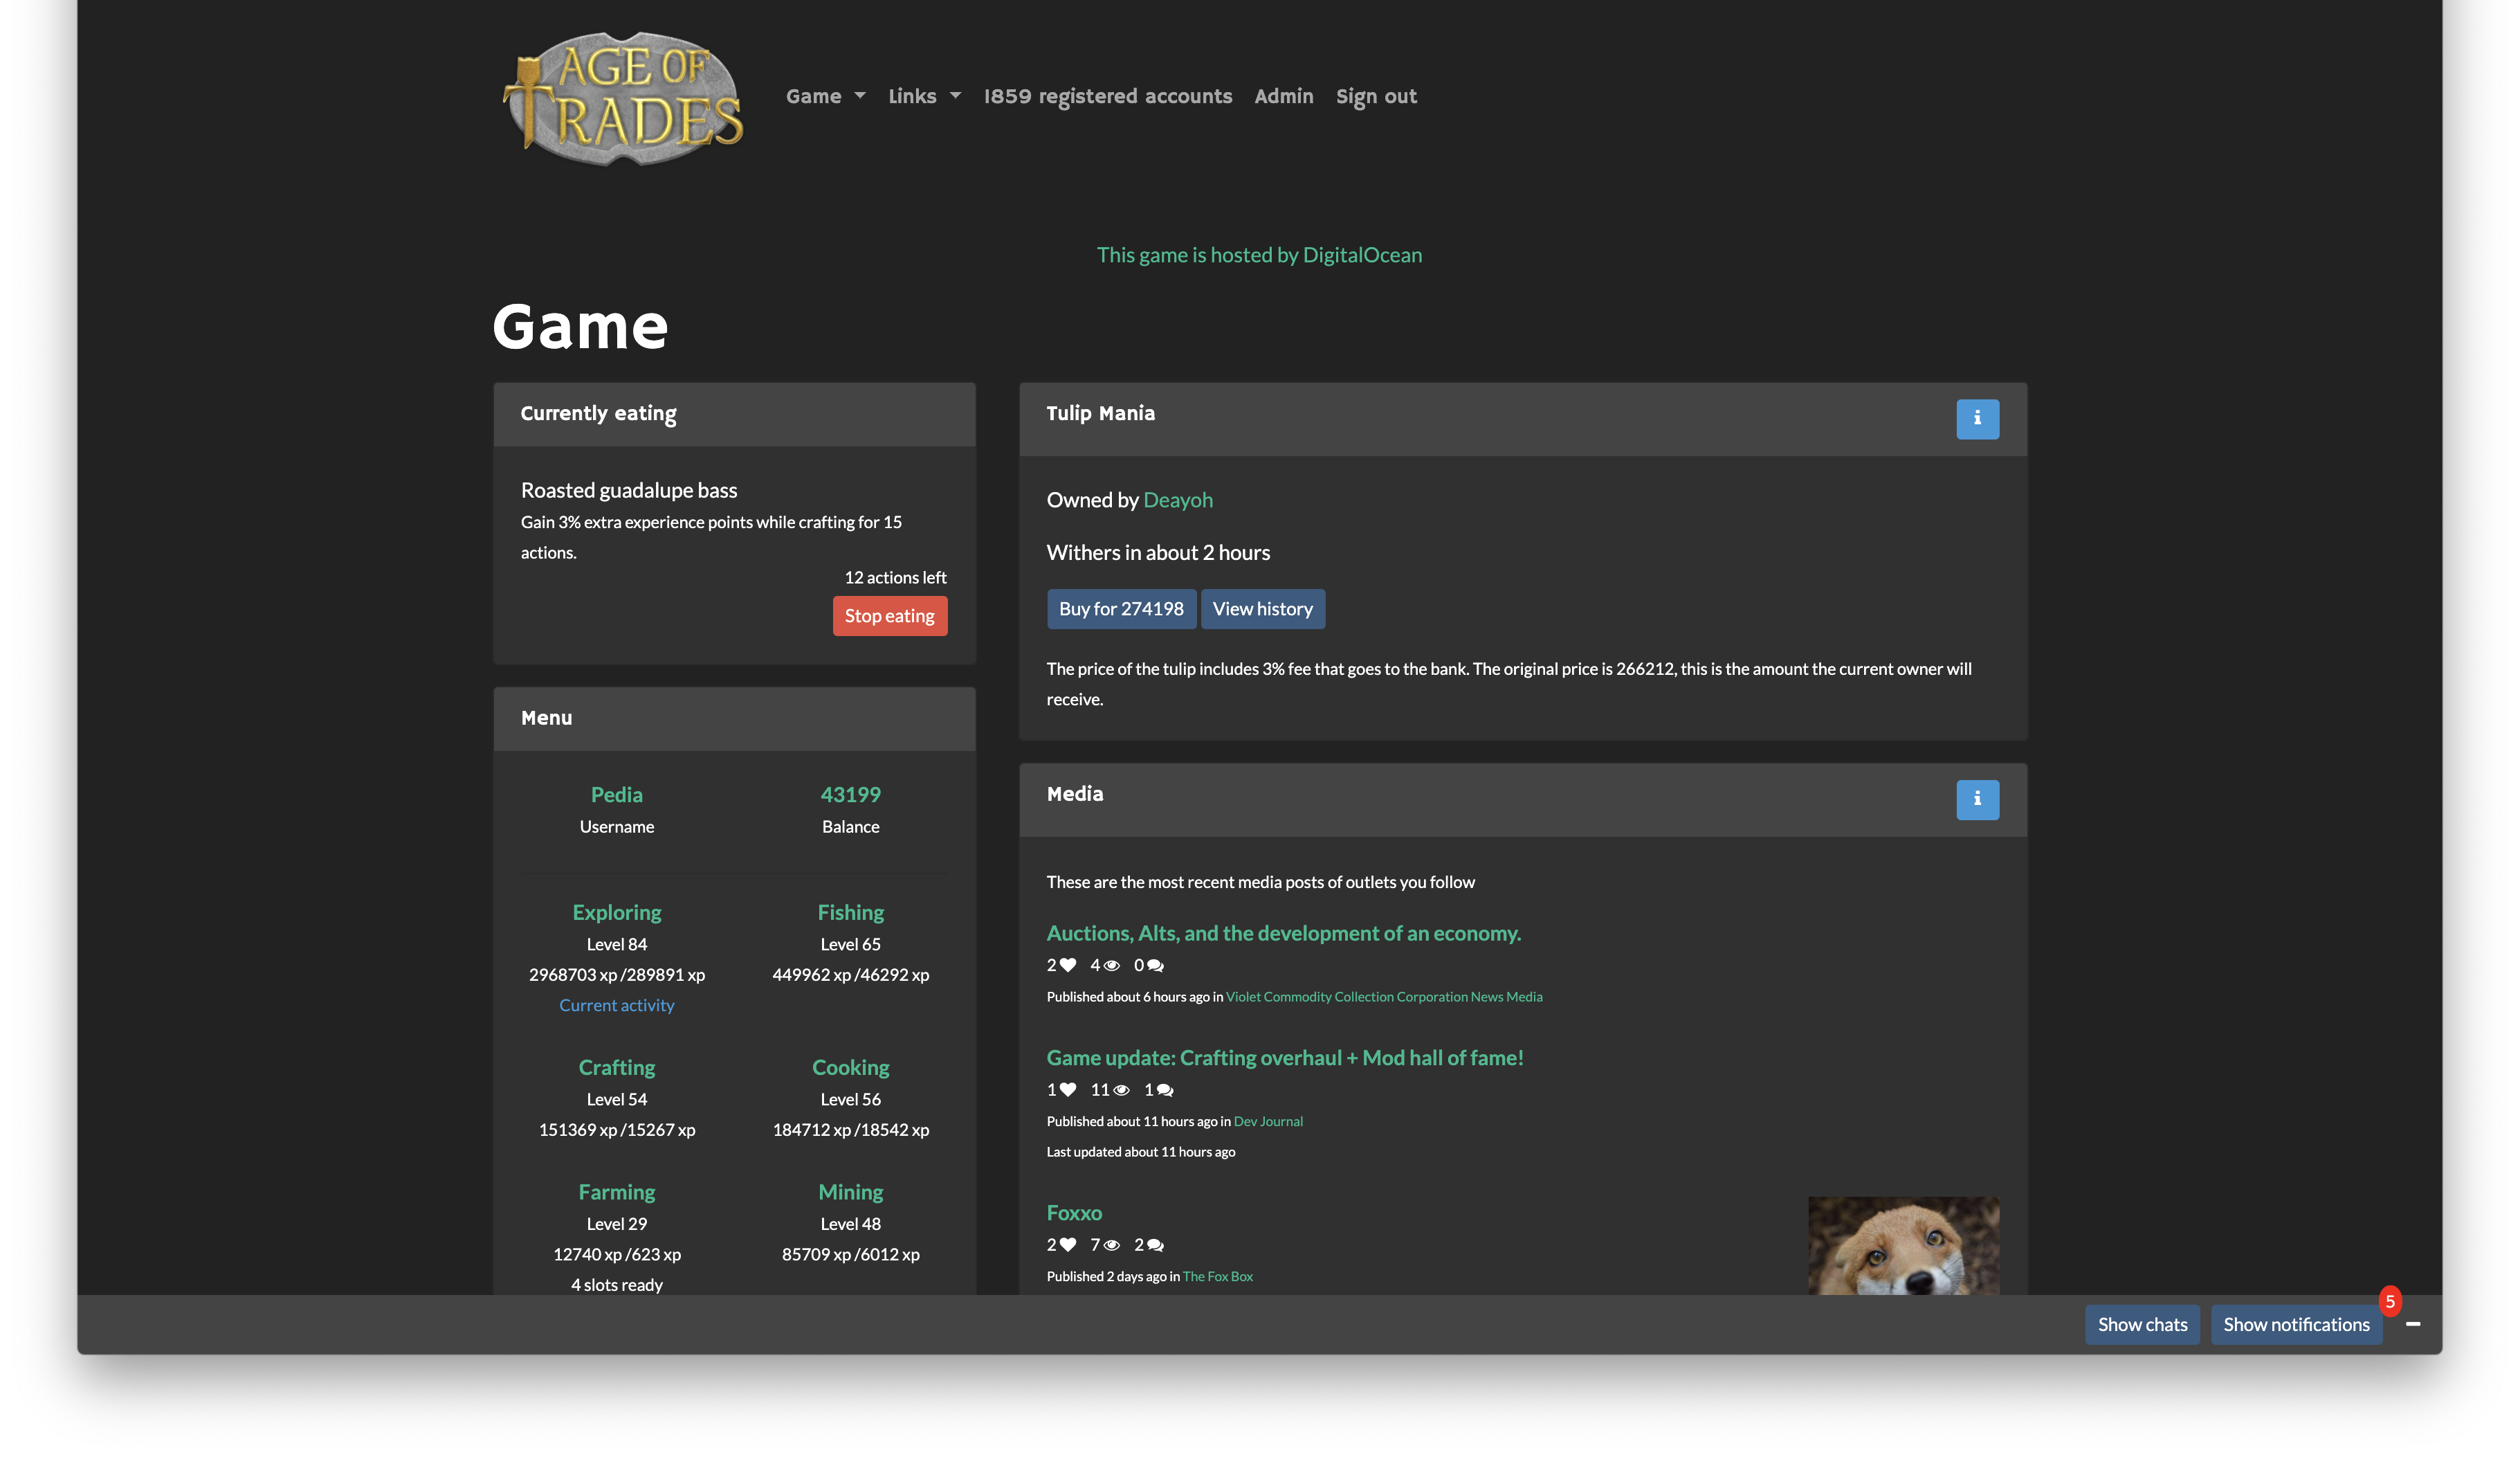2520x1457 pixels.
Task: Click the views eye icon on Game update post
Action: pyautogui.click(x=1123, y=1090)
